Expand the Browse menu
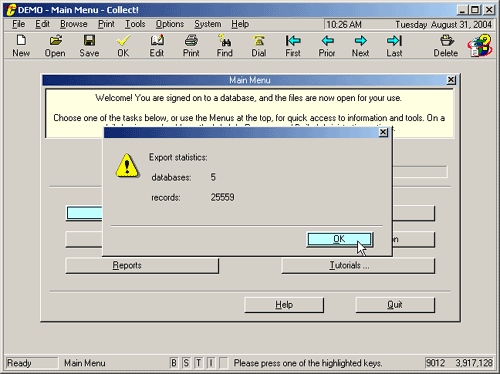This screenshot has height=374, width=500. 74,24
